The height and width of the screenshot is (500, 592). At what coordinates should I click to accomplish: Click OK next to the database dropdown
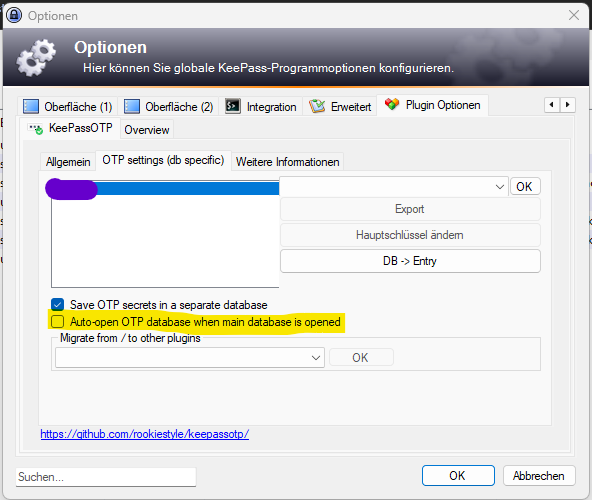click(x=525, y=187)
